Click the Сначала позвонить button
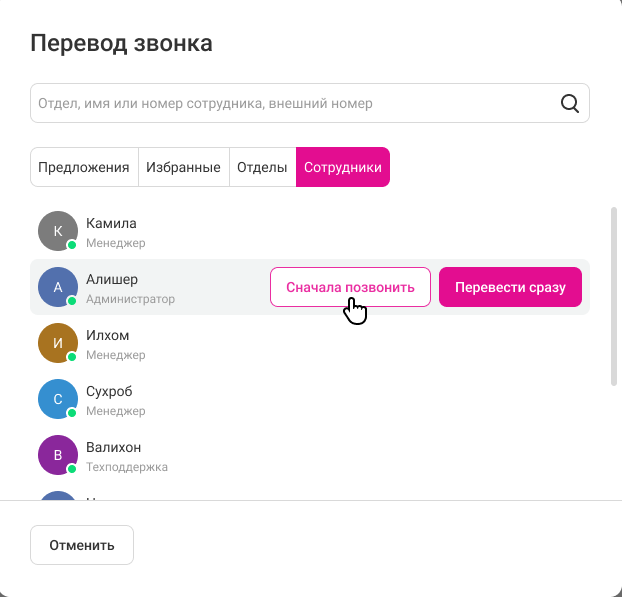 pyautogui.click(x=350, y=287)
